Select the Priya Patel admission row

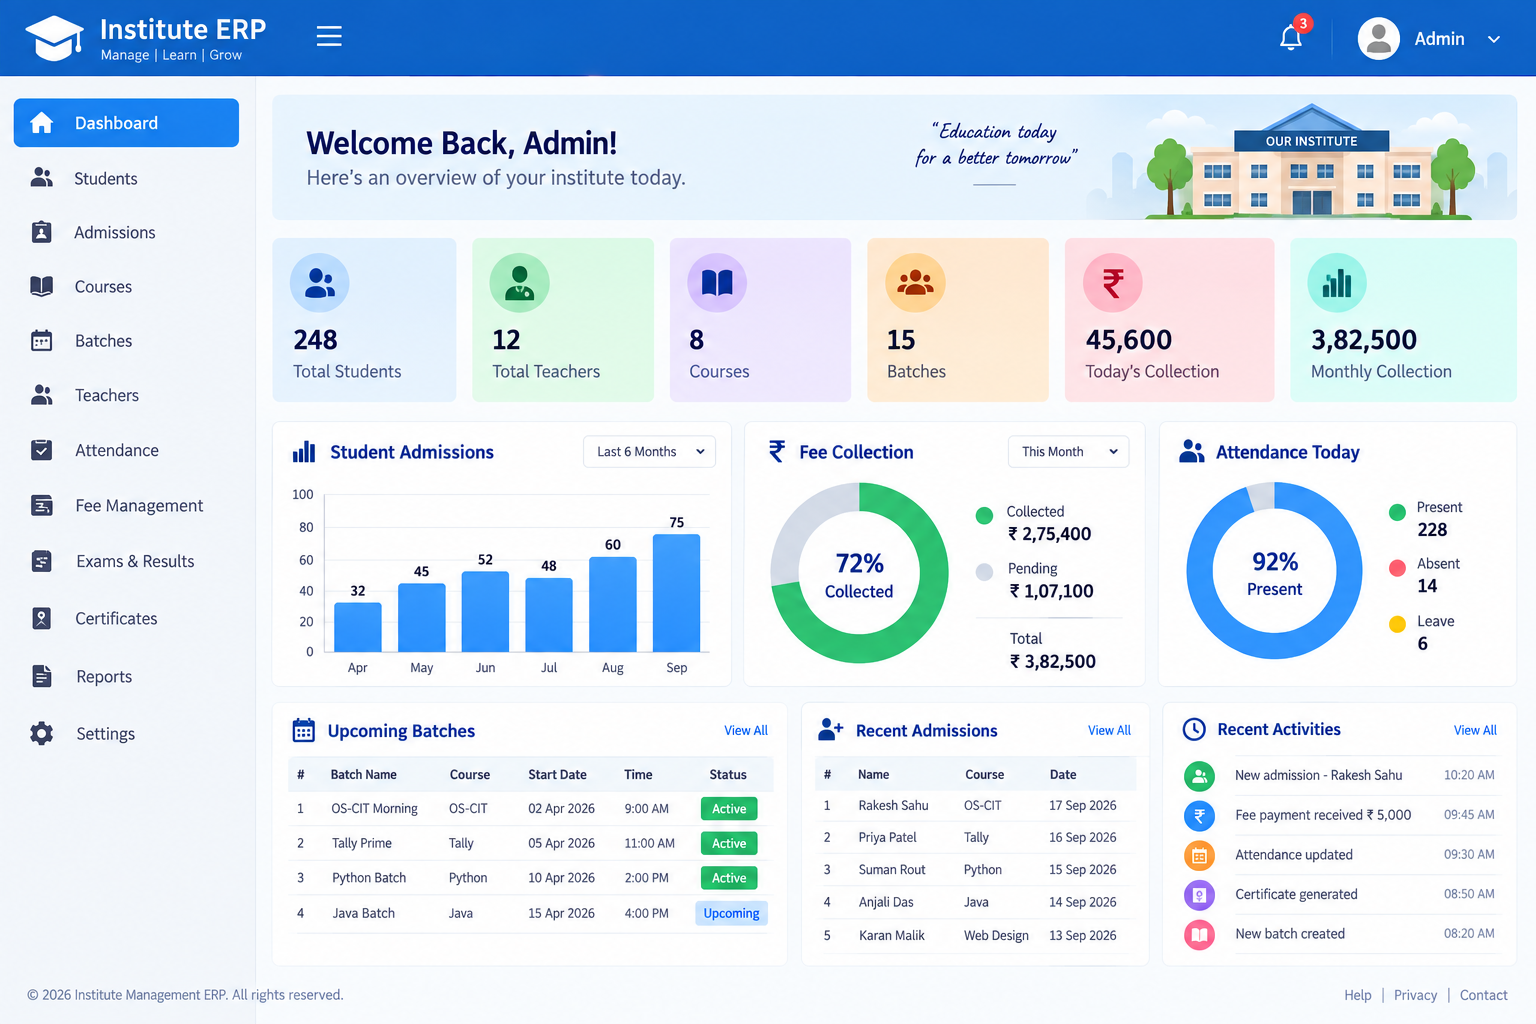(x=976, y=838)
